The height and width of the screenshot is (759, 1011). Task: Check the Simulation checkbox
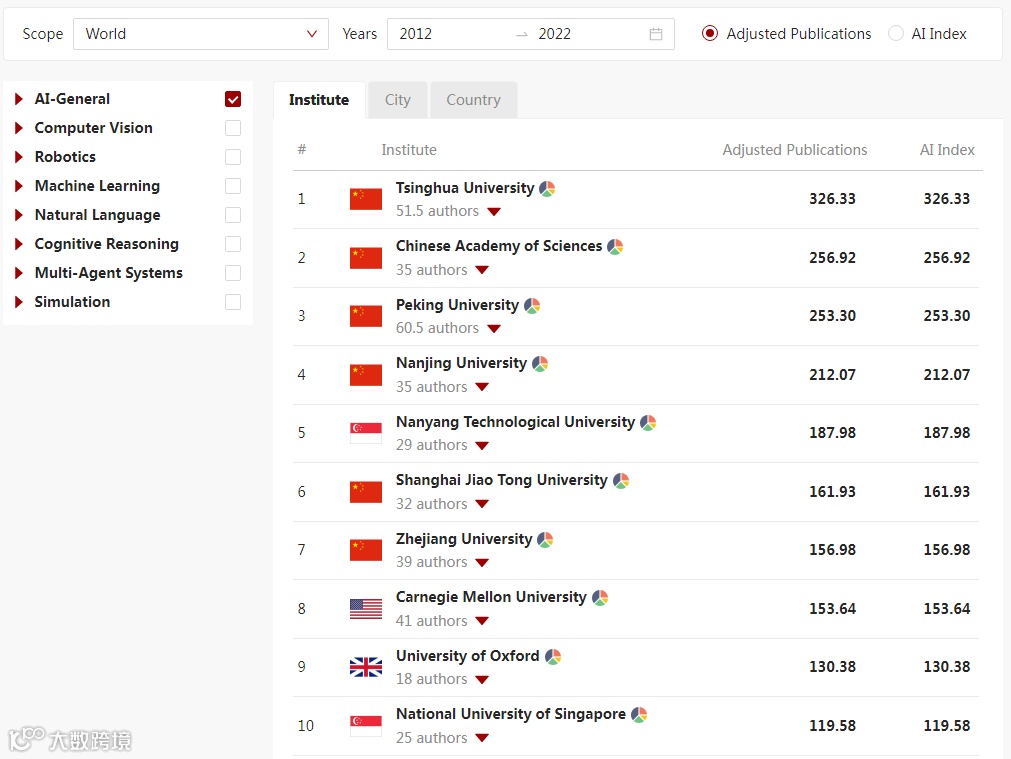(x=233, y=302)
